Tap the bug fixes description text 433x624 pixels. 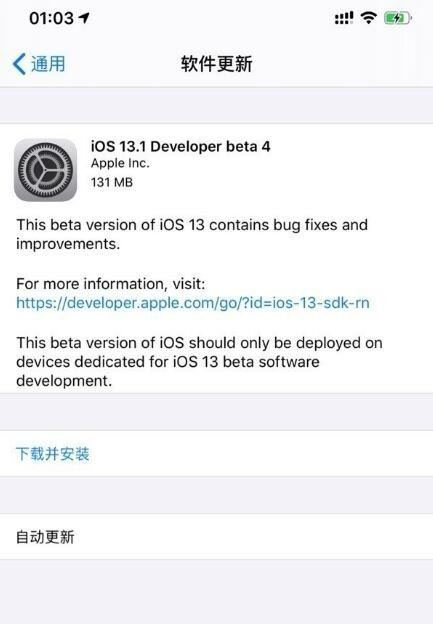tap(192, 234)
